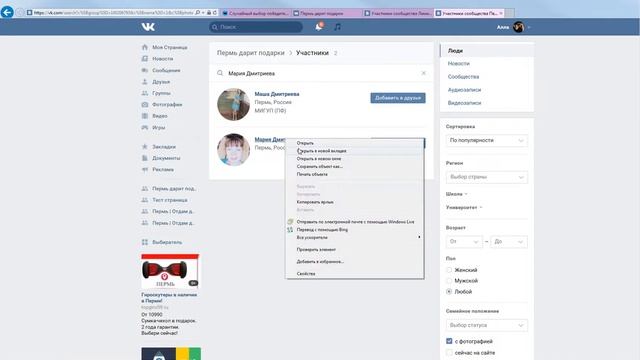Choose Сохранить объект как in context menu

354,166
